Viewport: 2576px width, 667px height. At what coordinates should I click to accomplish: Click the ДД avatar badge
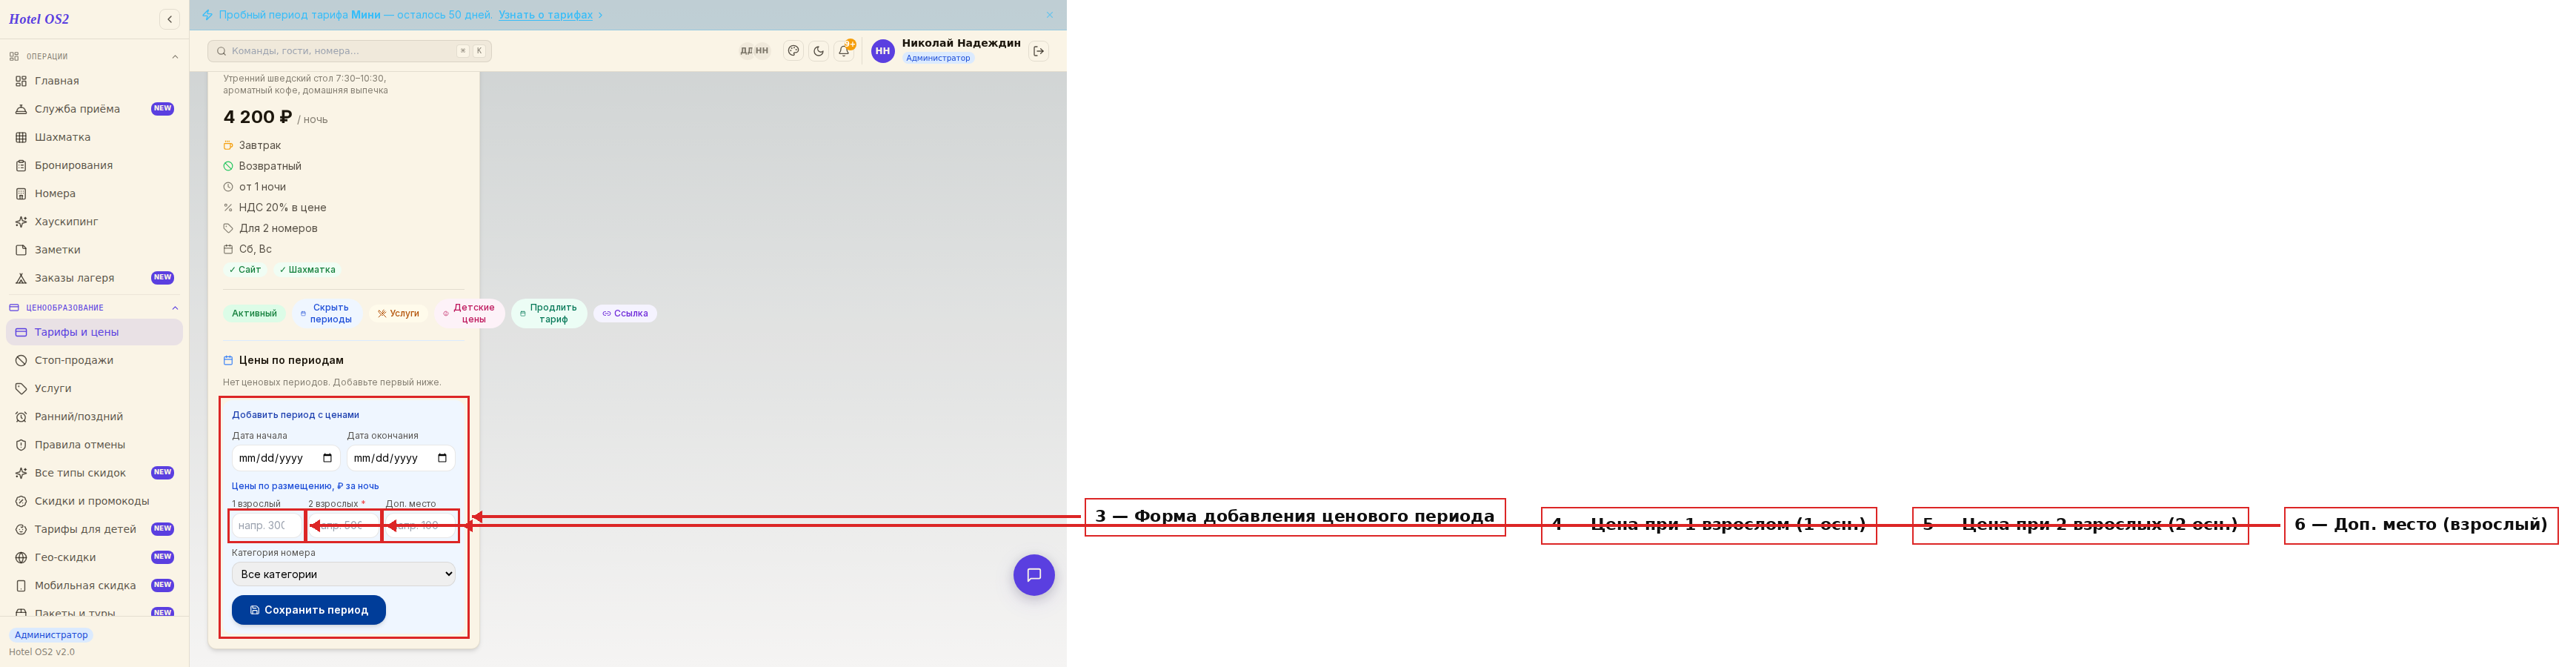pos(746,51)
